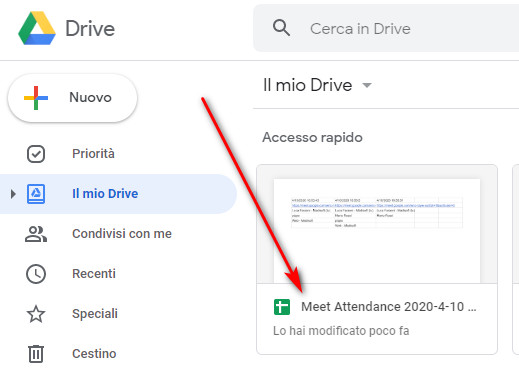
Task: Open the Recenti files list
Action: (94, 274)
